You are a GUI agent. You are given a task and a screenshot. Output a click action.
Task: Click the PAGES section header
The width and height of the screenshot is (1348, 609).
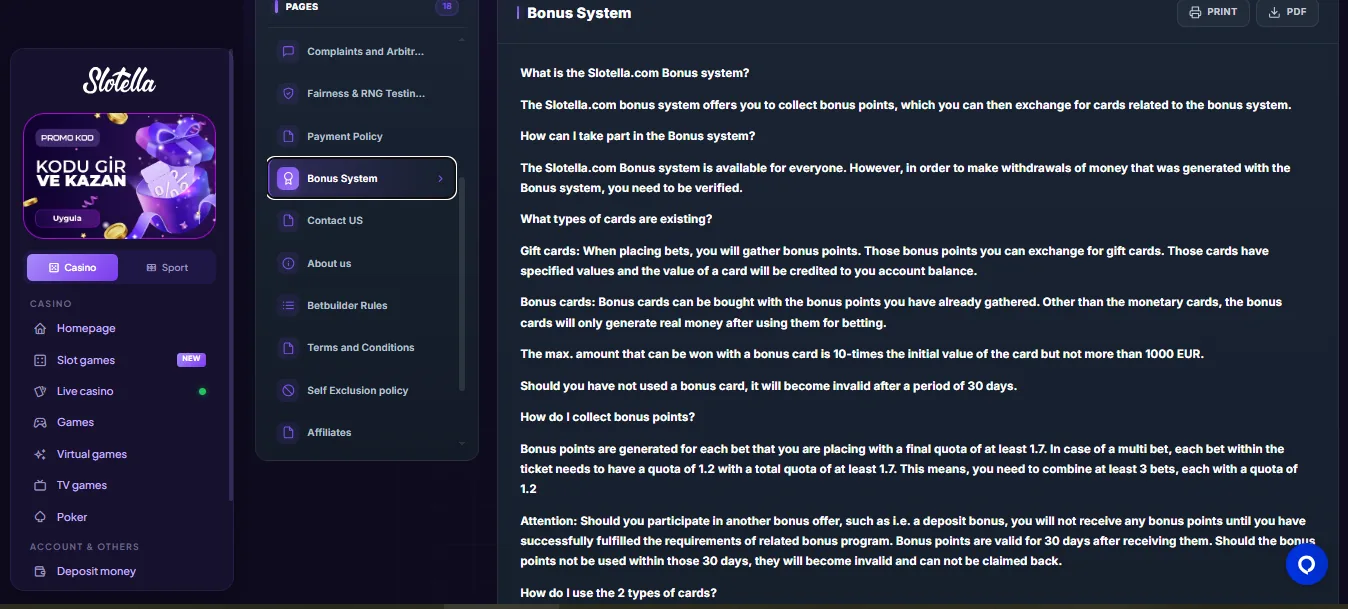301,6
